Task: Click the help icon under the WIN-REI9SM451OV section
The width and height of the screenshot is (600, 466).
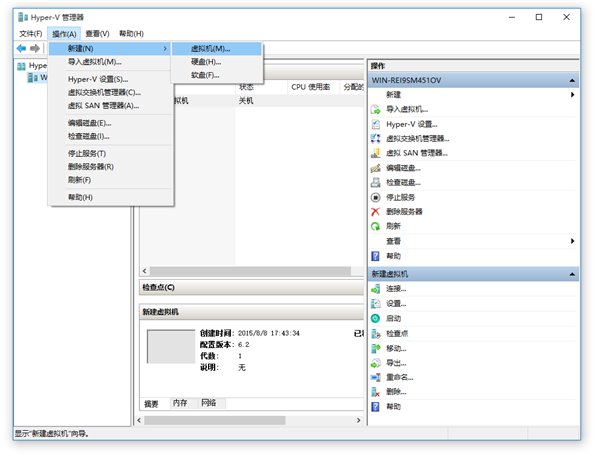Action: point(375,256)
